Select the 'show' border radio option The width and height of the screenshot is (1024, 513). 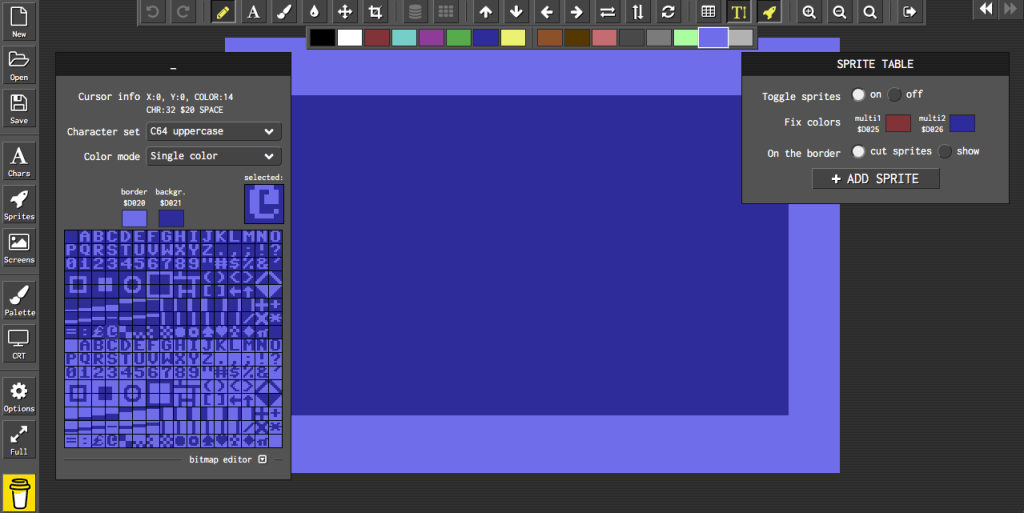[944, 151]
